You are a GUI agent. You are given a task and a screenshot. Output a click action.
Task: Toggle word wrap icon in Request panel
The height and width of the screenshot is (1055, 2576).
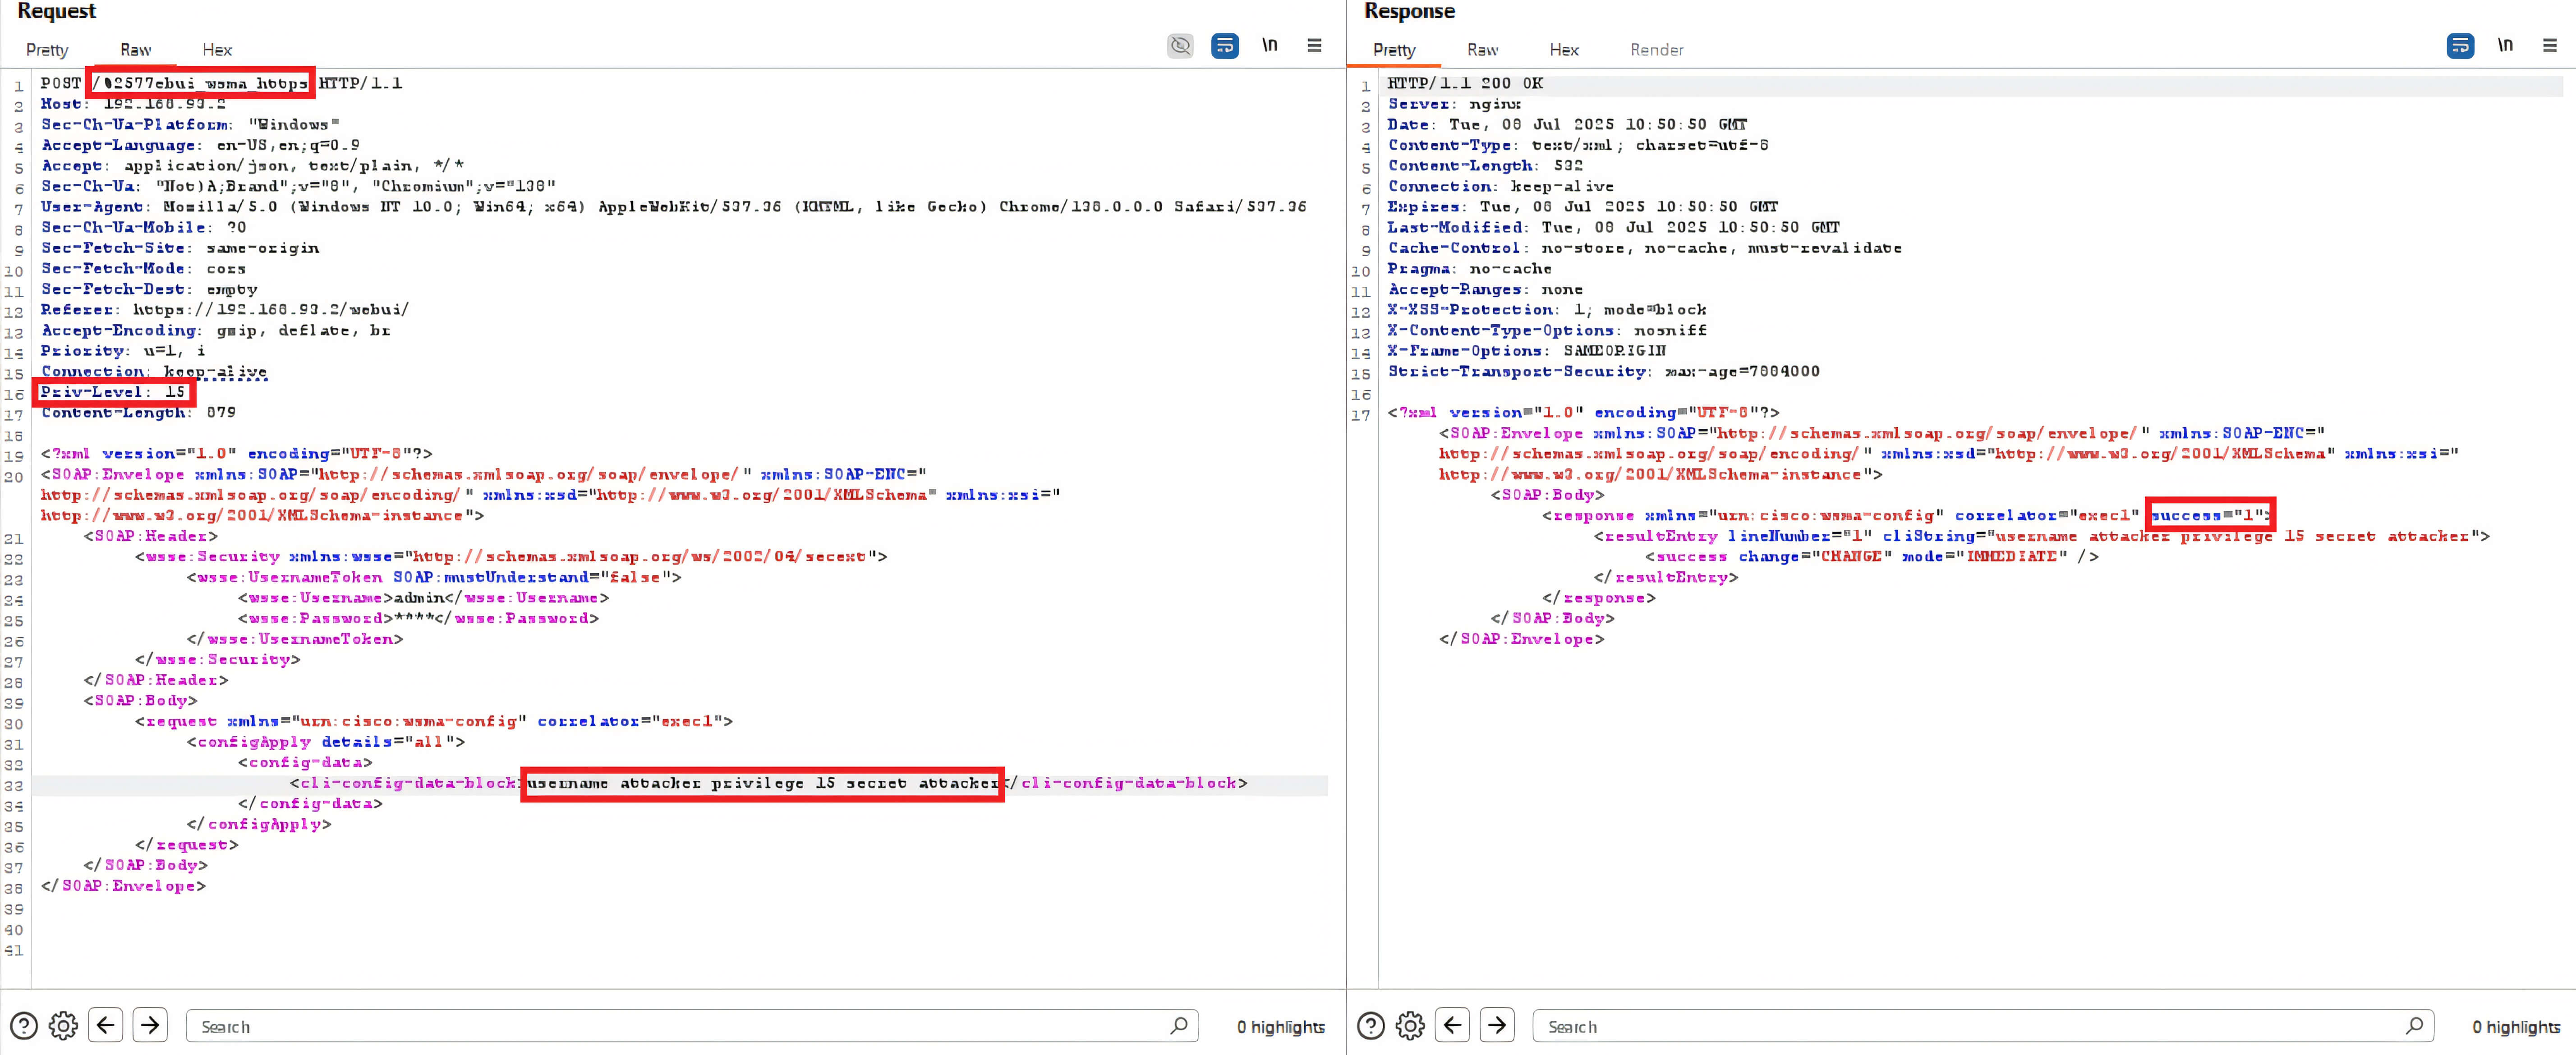pyautogui.click(x=1224, y=46)
